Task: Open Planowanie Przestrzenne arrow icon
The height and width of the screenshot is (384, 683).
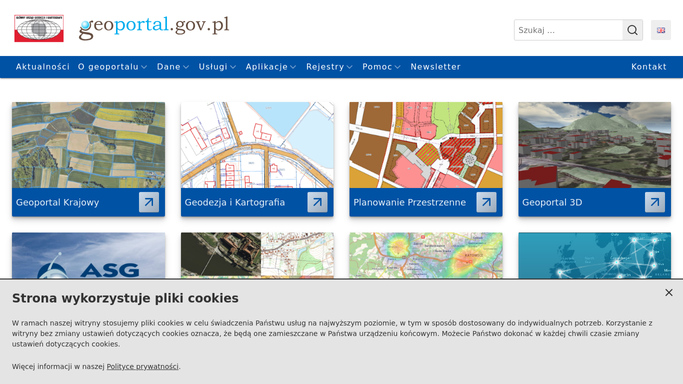Action: (x=486, y=202)
